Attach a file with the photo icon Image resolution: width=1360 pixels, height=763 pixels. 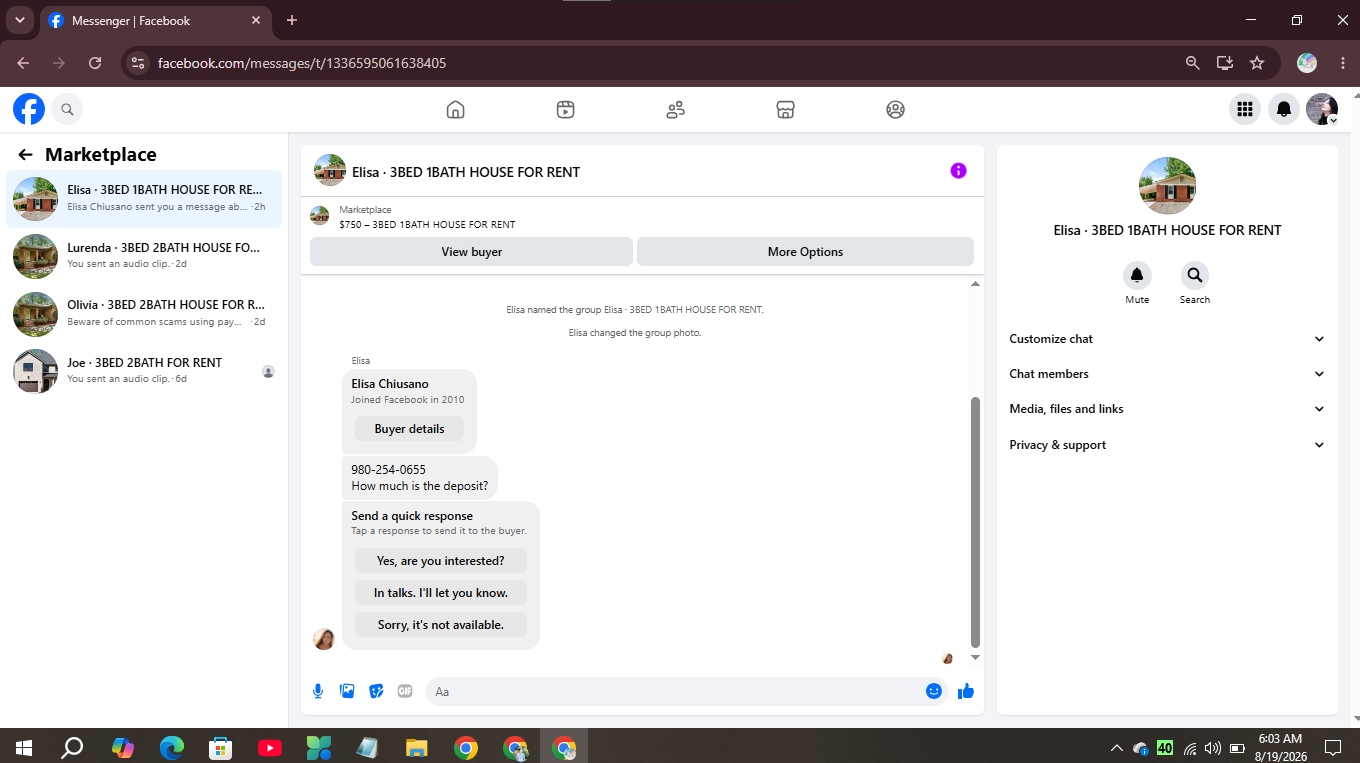click(x=347, y=691)
